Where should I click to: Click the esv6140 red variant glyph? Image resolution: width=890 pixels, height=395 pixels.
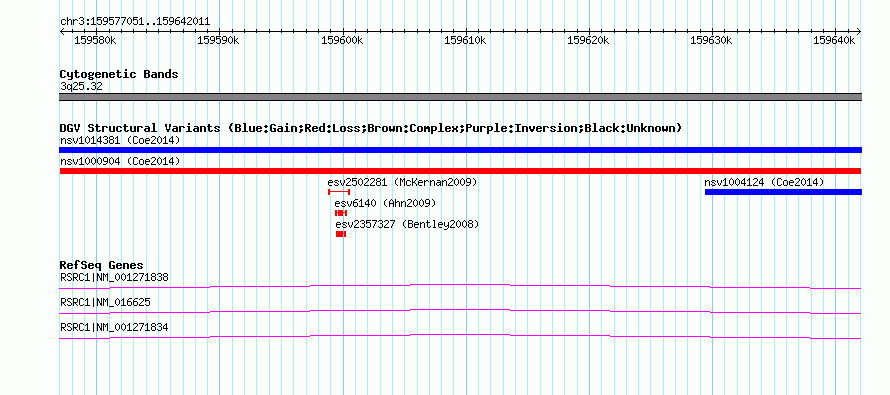point(341,213)
